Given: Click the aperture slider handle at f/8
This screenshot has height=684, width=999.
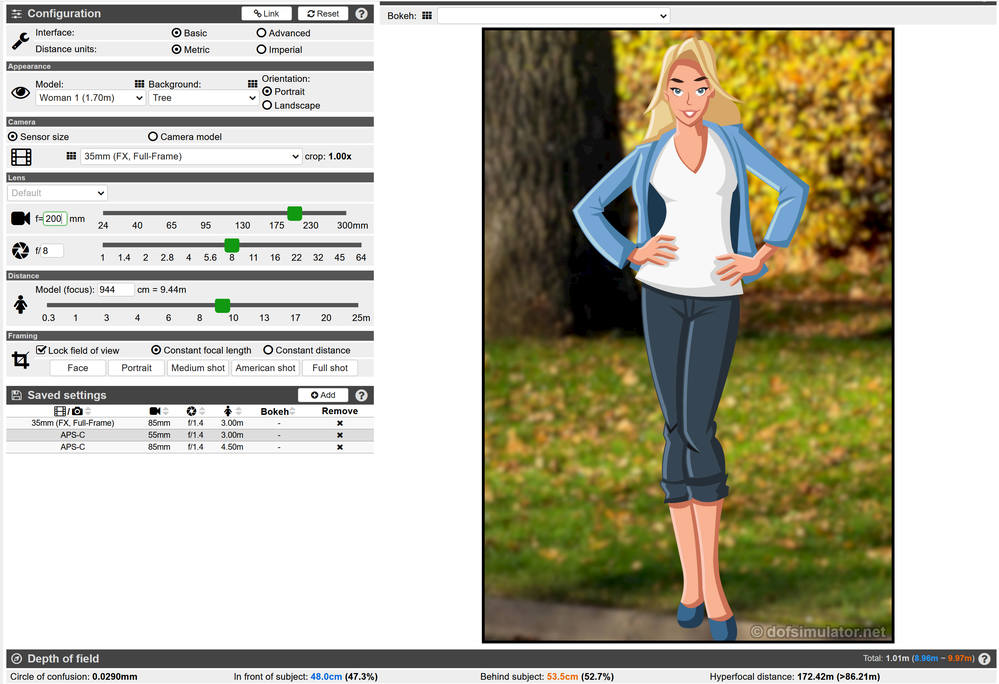Looking at the screenshot, I should click(232, 245).
